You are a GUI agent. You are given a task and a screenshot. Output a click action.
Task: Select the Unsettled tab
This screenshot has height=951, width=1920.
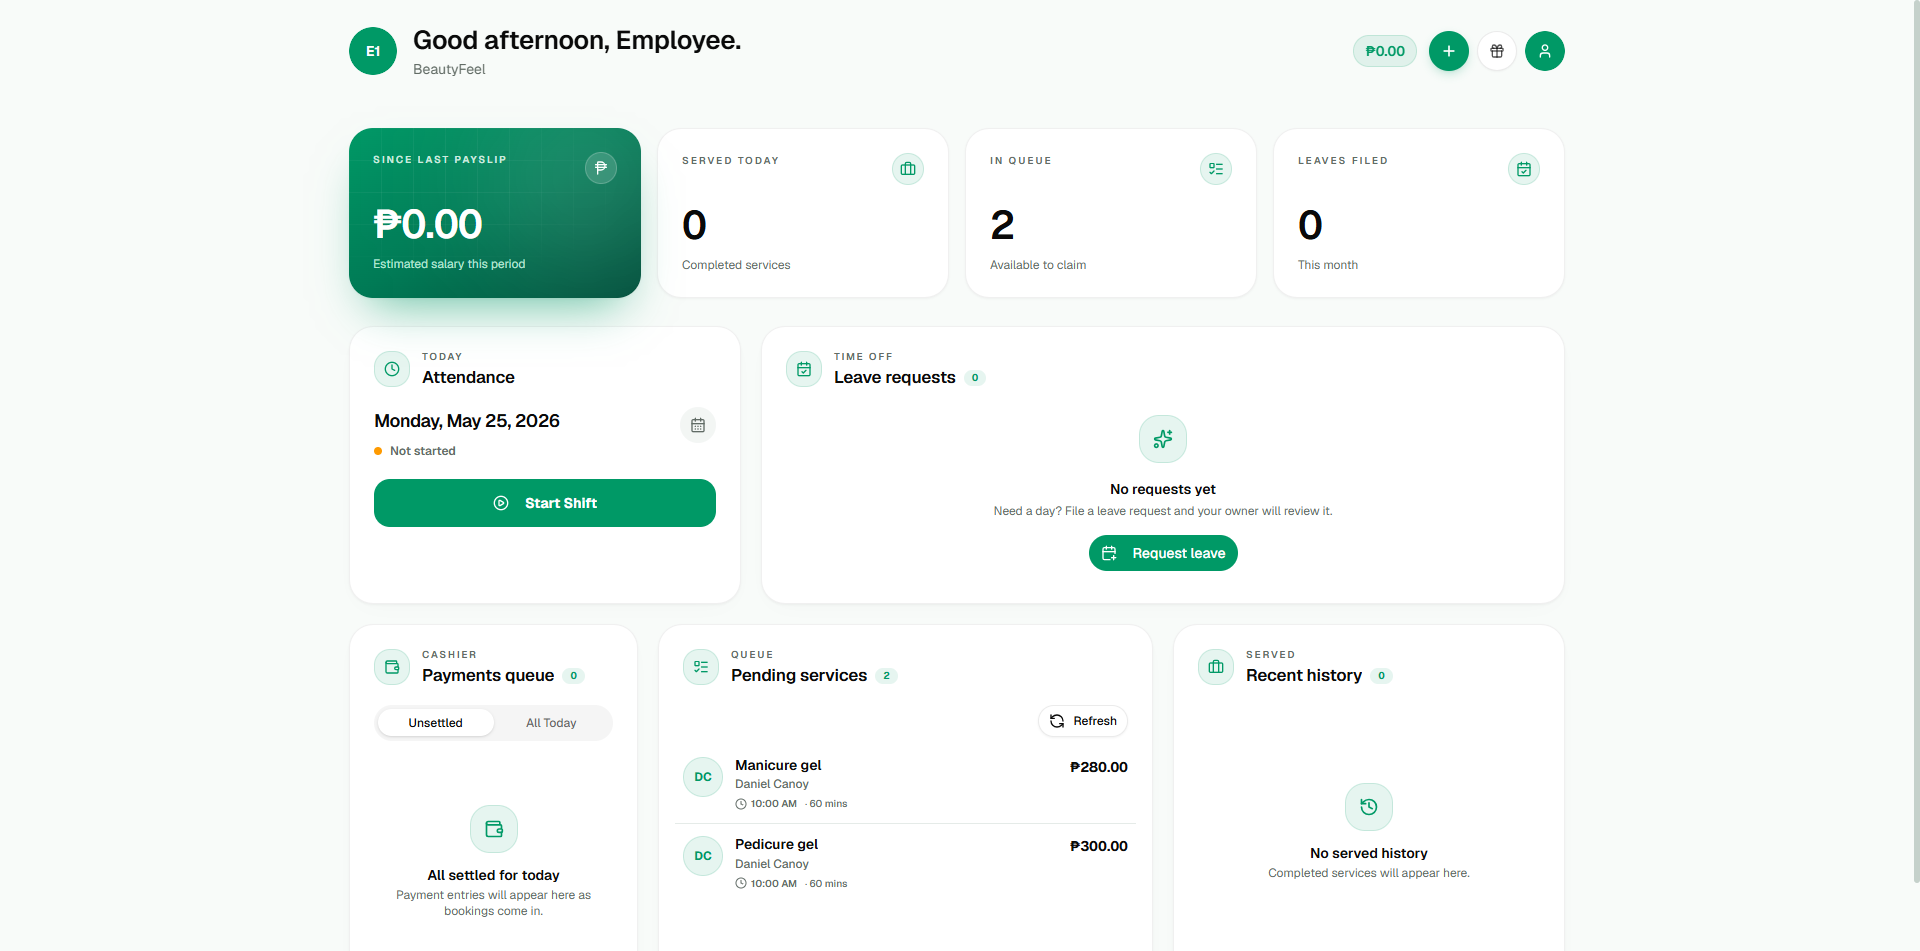click(436, 723)
